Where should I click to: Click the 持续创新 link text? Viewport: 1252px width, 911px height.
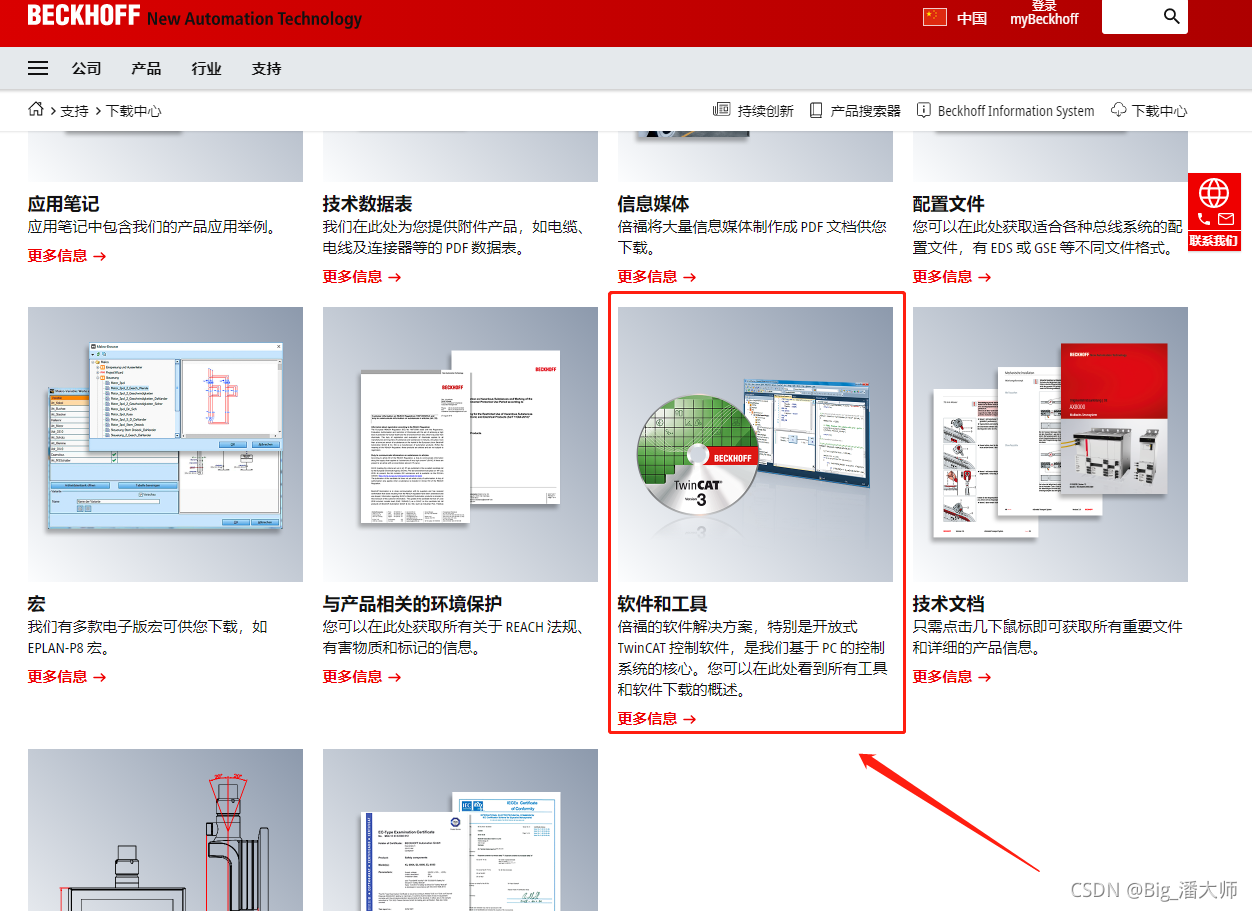click(766, 111)
